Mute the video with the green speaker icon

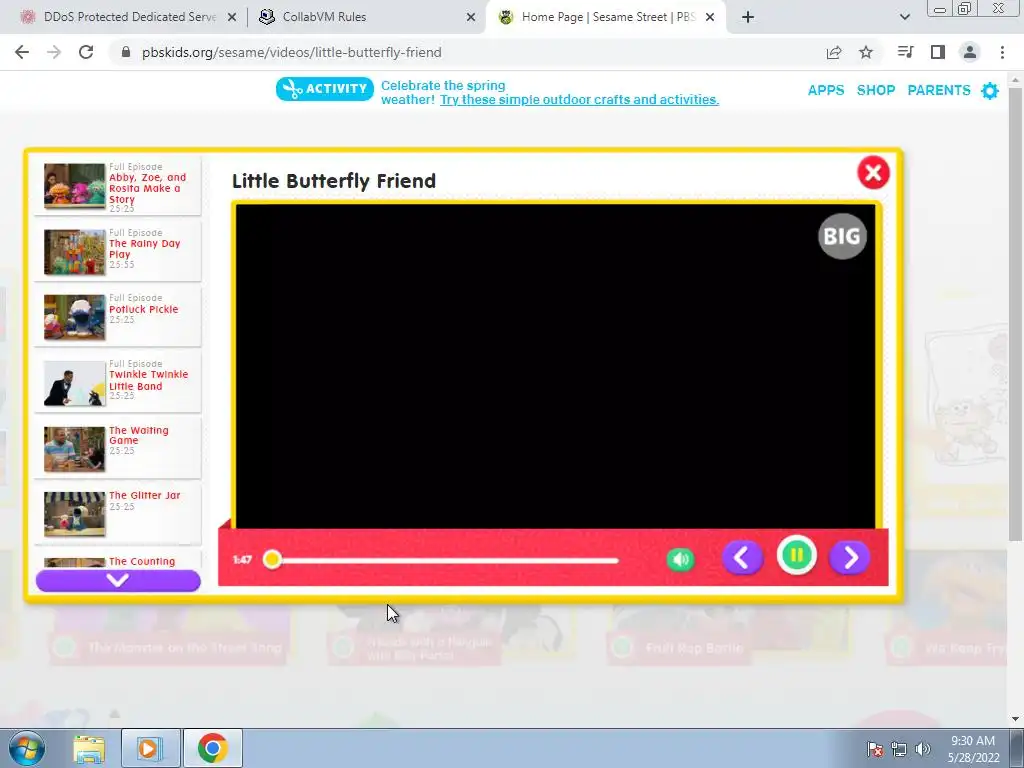[x=680, y=560]
